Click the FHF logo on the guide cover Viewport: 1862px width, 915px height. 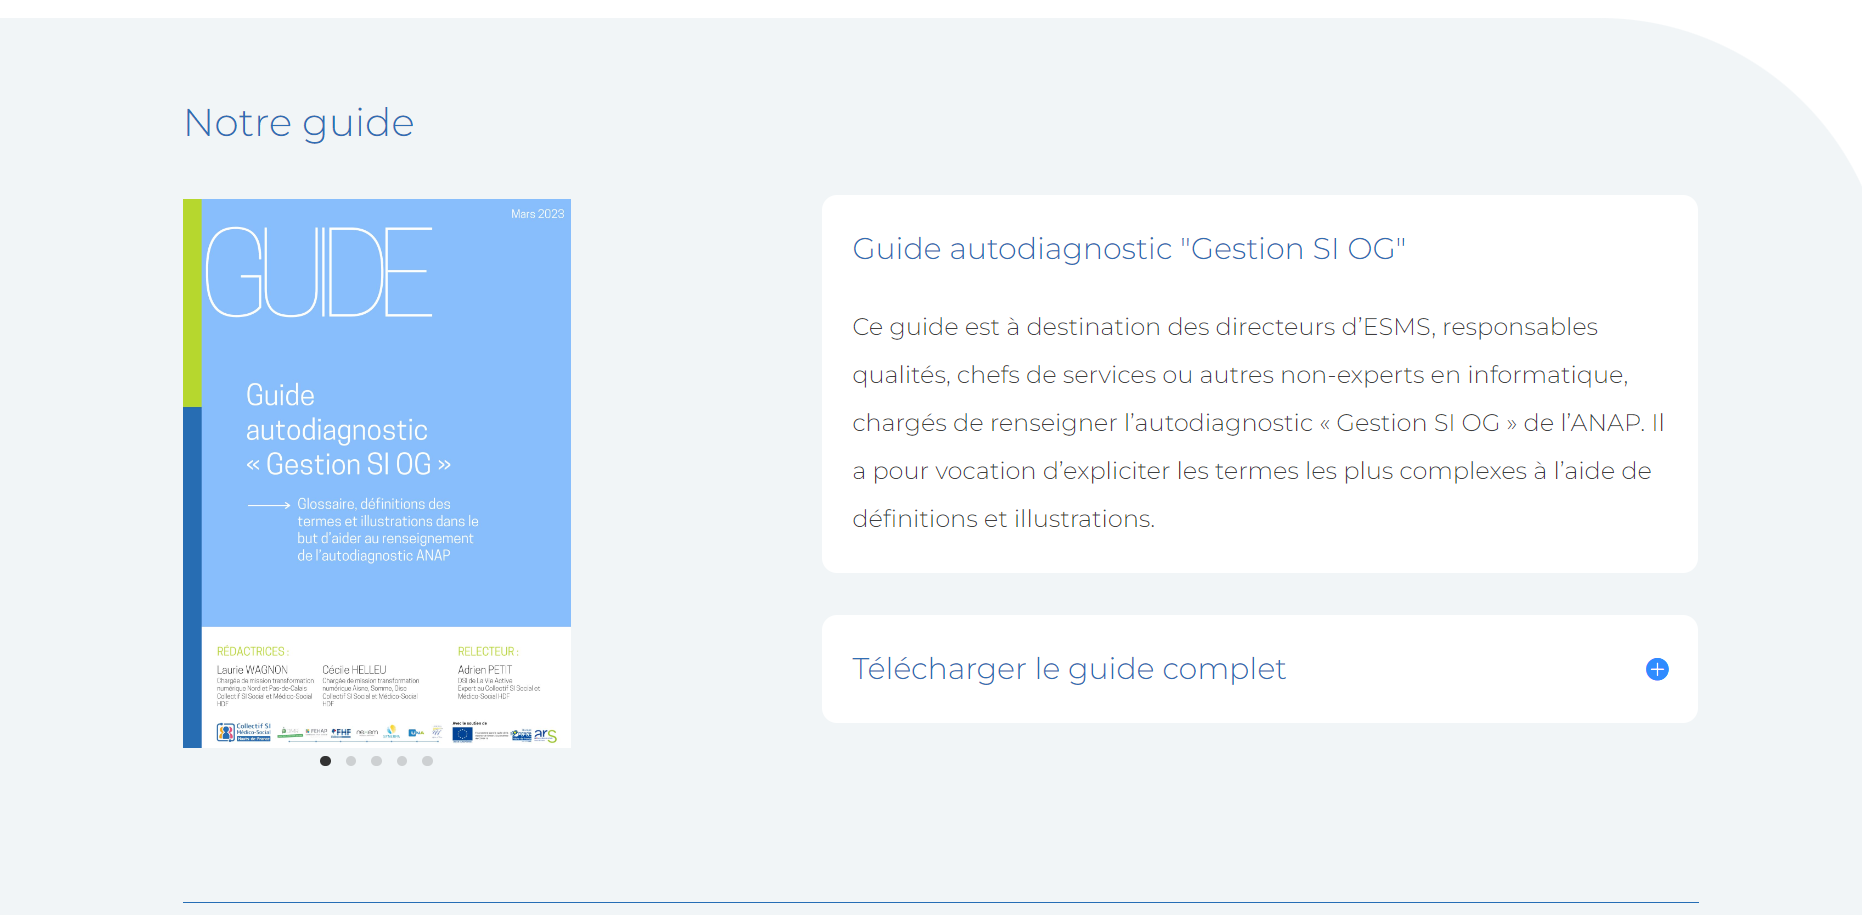click(341, 733)
